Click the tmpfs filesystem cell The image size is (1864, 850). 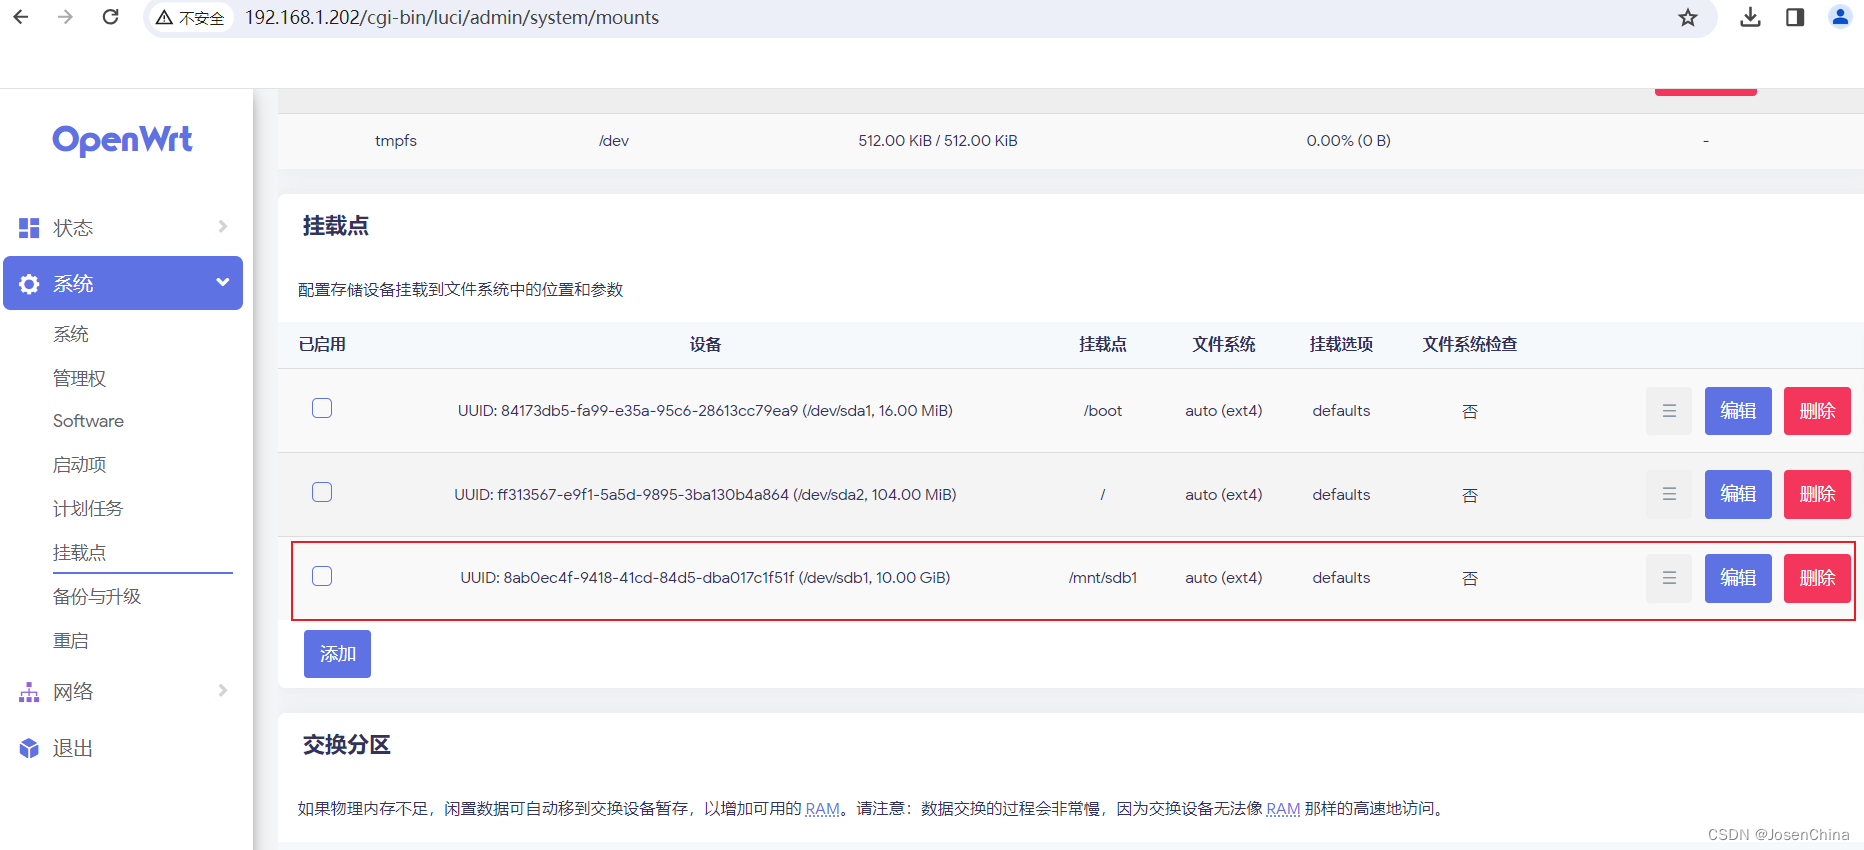point(396,141)
